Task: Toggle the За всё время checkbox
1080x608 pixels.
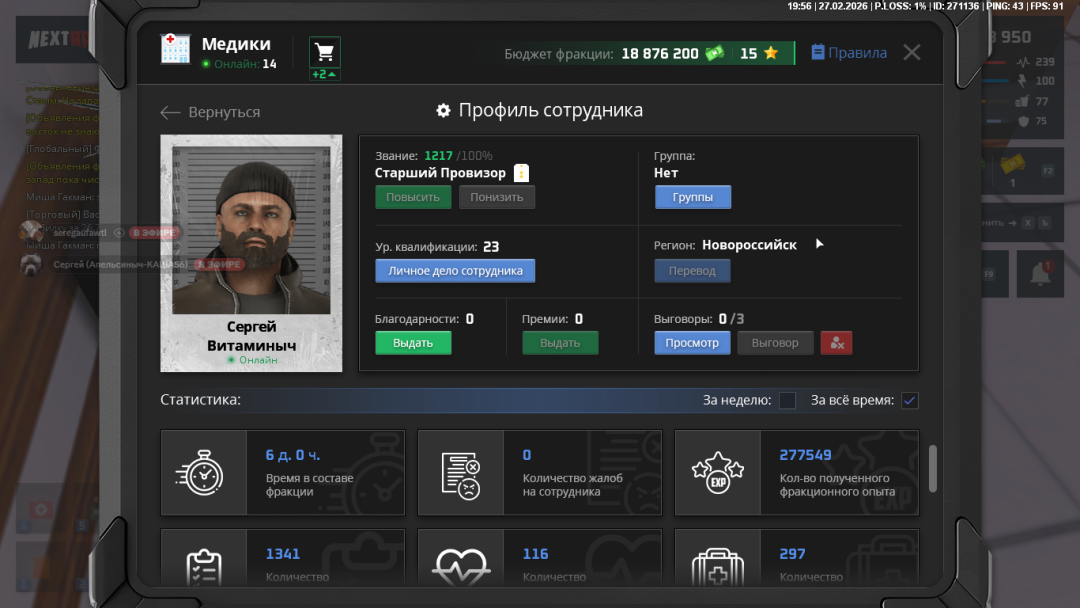Action: coord(909,401)
